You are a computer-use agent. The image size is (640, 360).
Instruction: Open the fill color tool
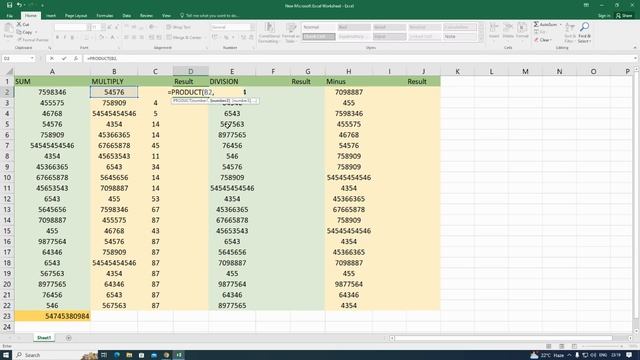(101, 38)
